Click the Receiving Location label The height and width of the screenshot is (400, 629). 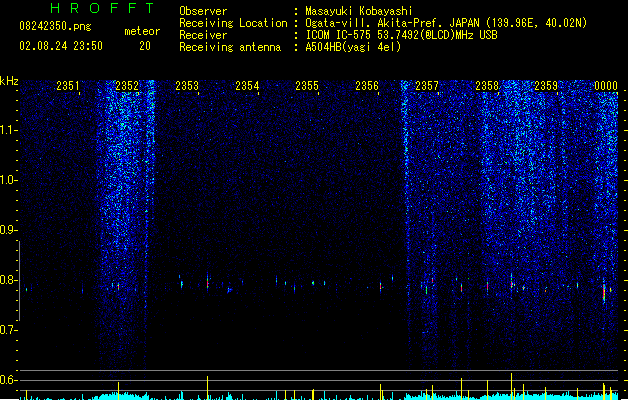(233, 23)
